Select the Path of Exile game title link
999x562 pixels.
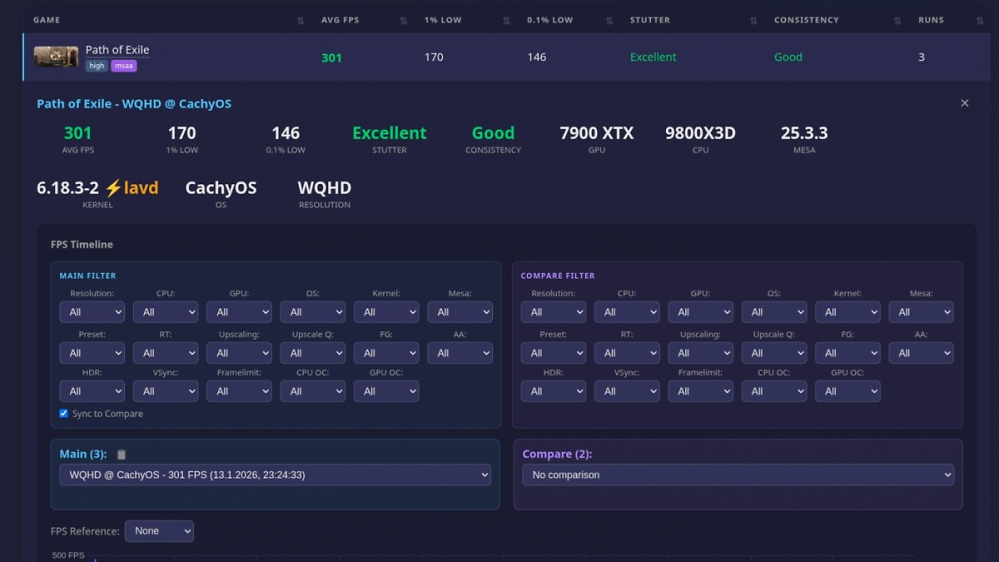pos(117,50)
